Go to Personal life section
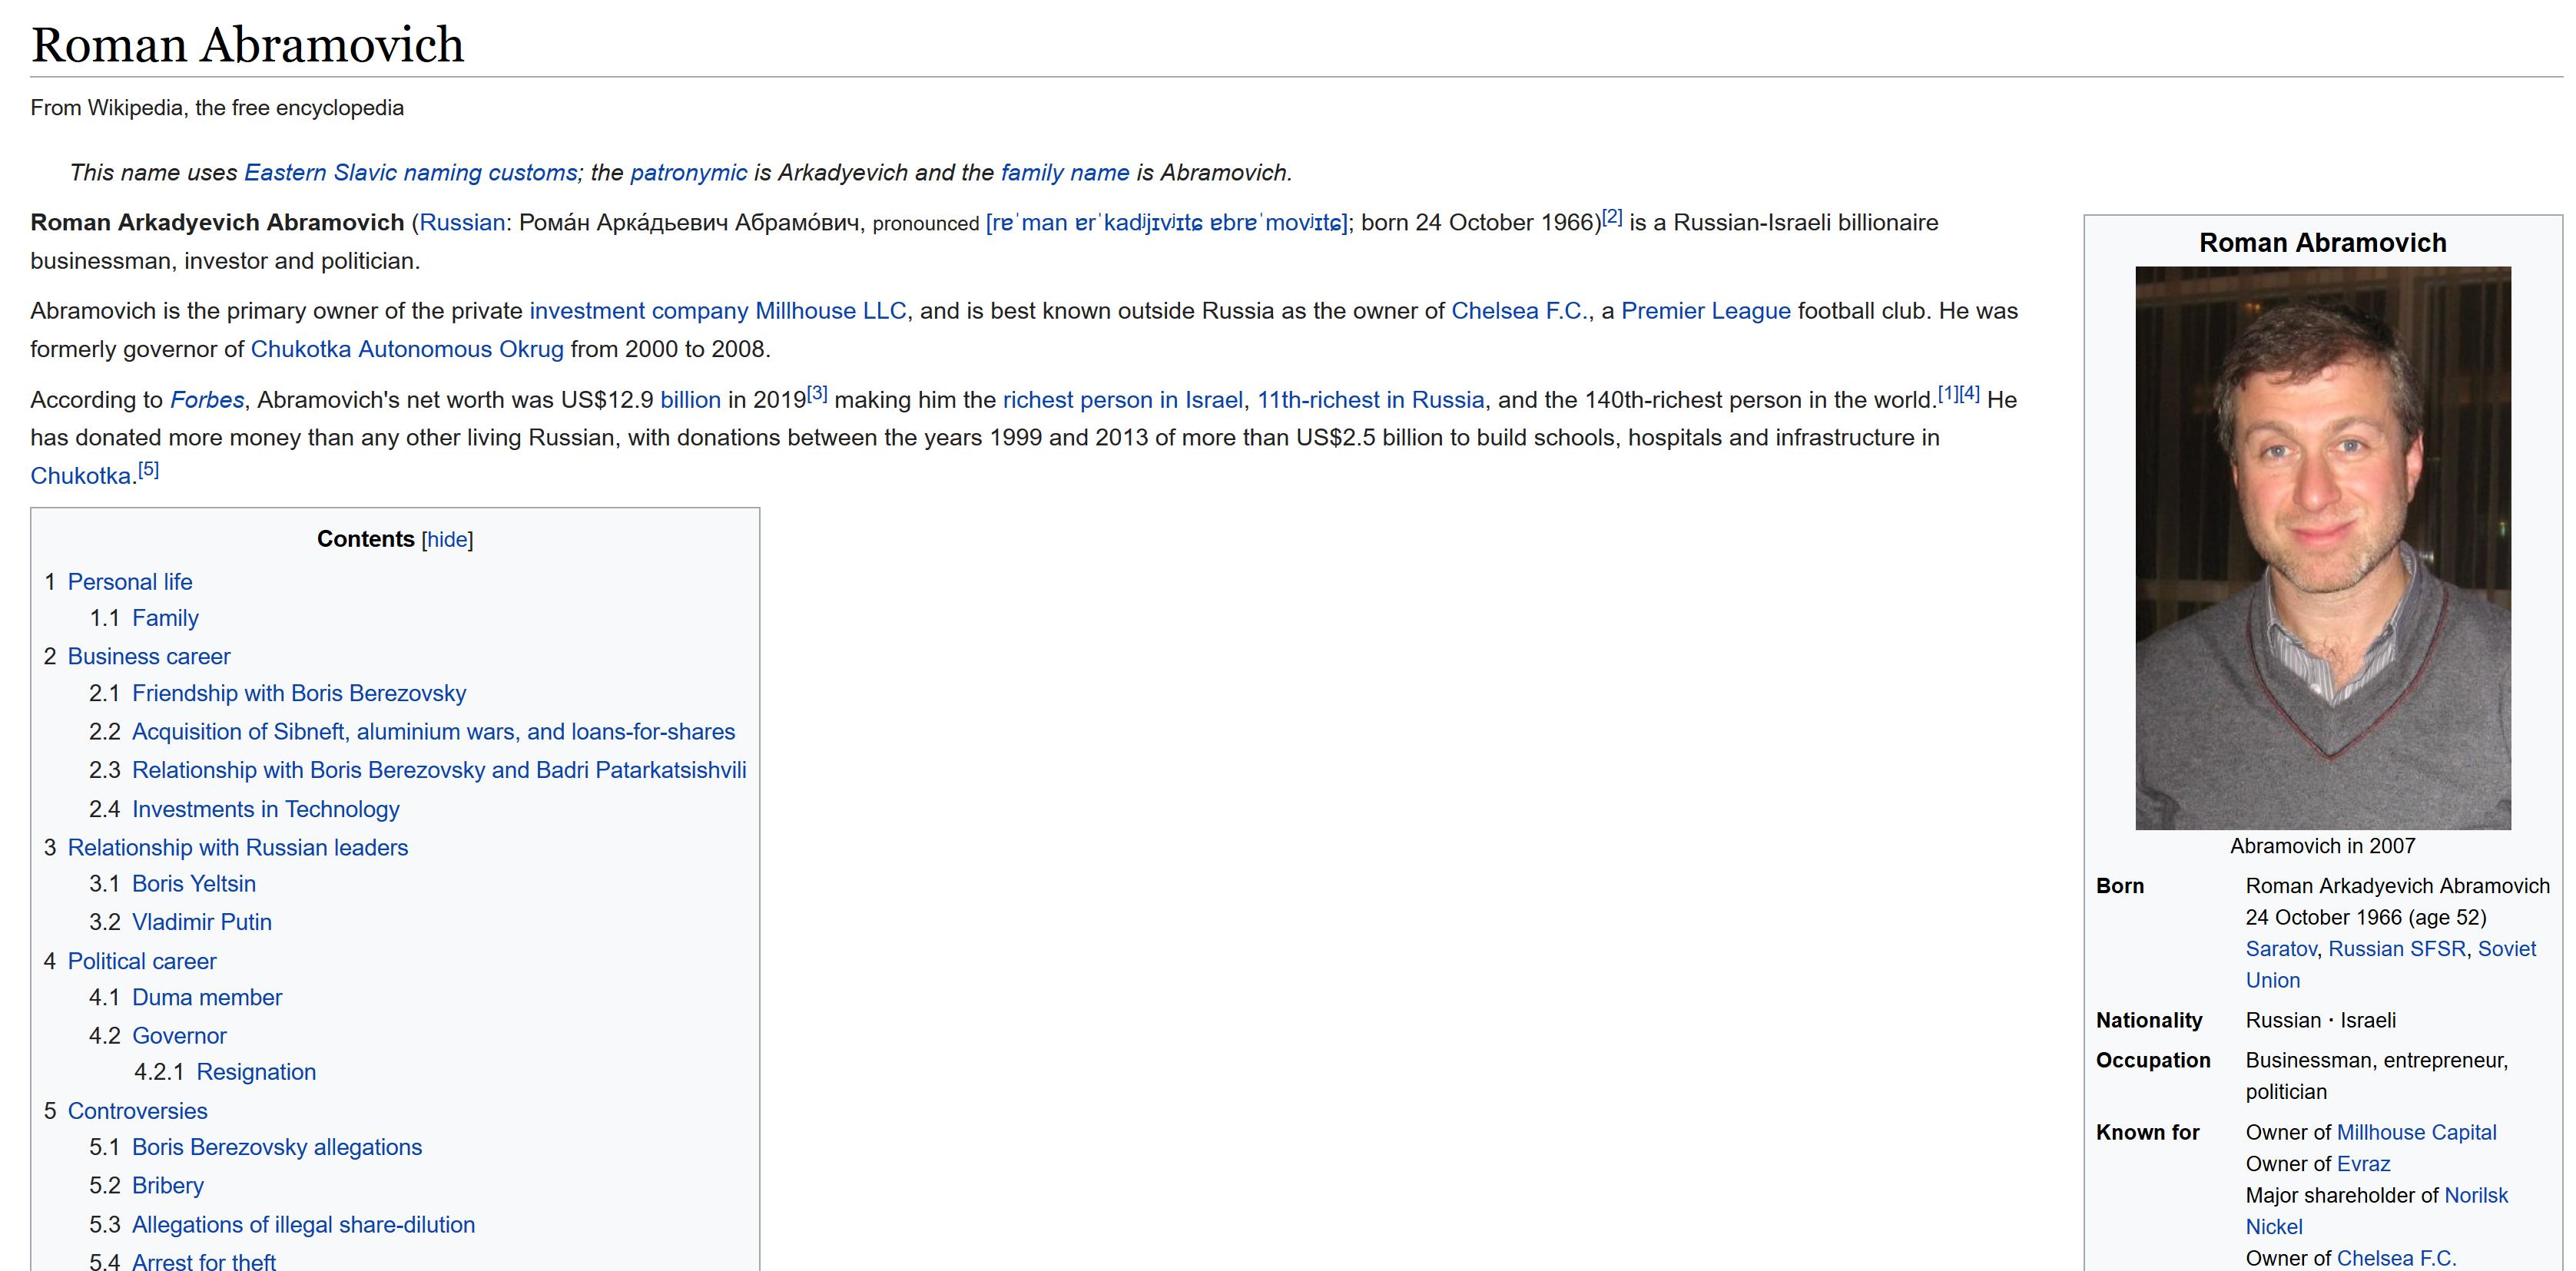2576x1271 pixels. [130, 582]
